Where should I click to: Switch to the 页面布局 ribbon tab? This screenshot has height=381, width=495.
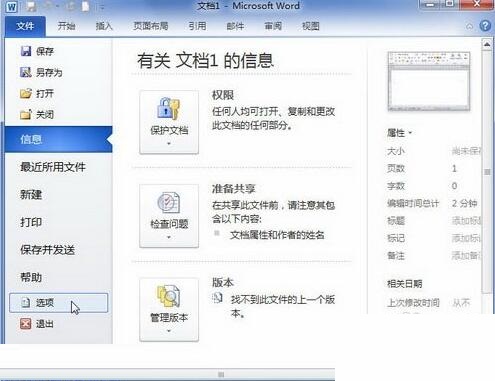tap(151, 26)
